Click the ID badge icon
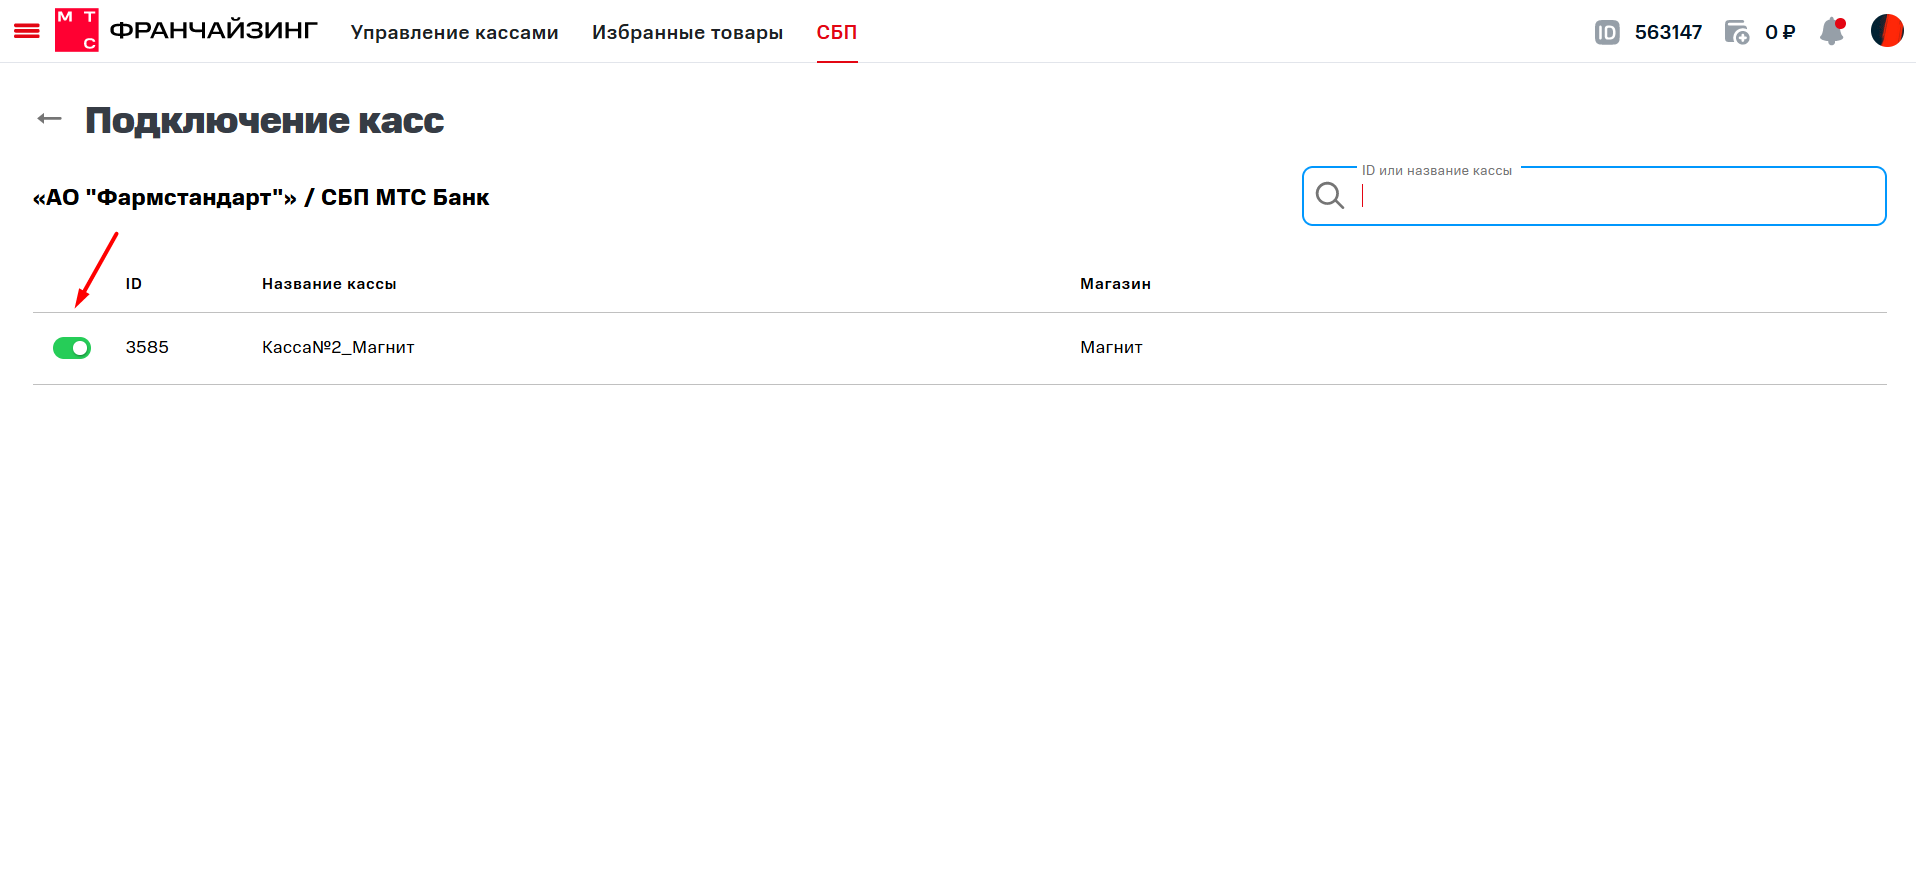Image resolution: width=1916 pixels, height=889 pixels. 1607,33
